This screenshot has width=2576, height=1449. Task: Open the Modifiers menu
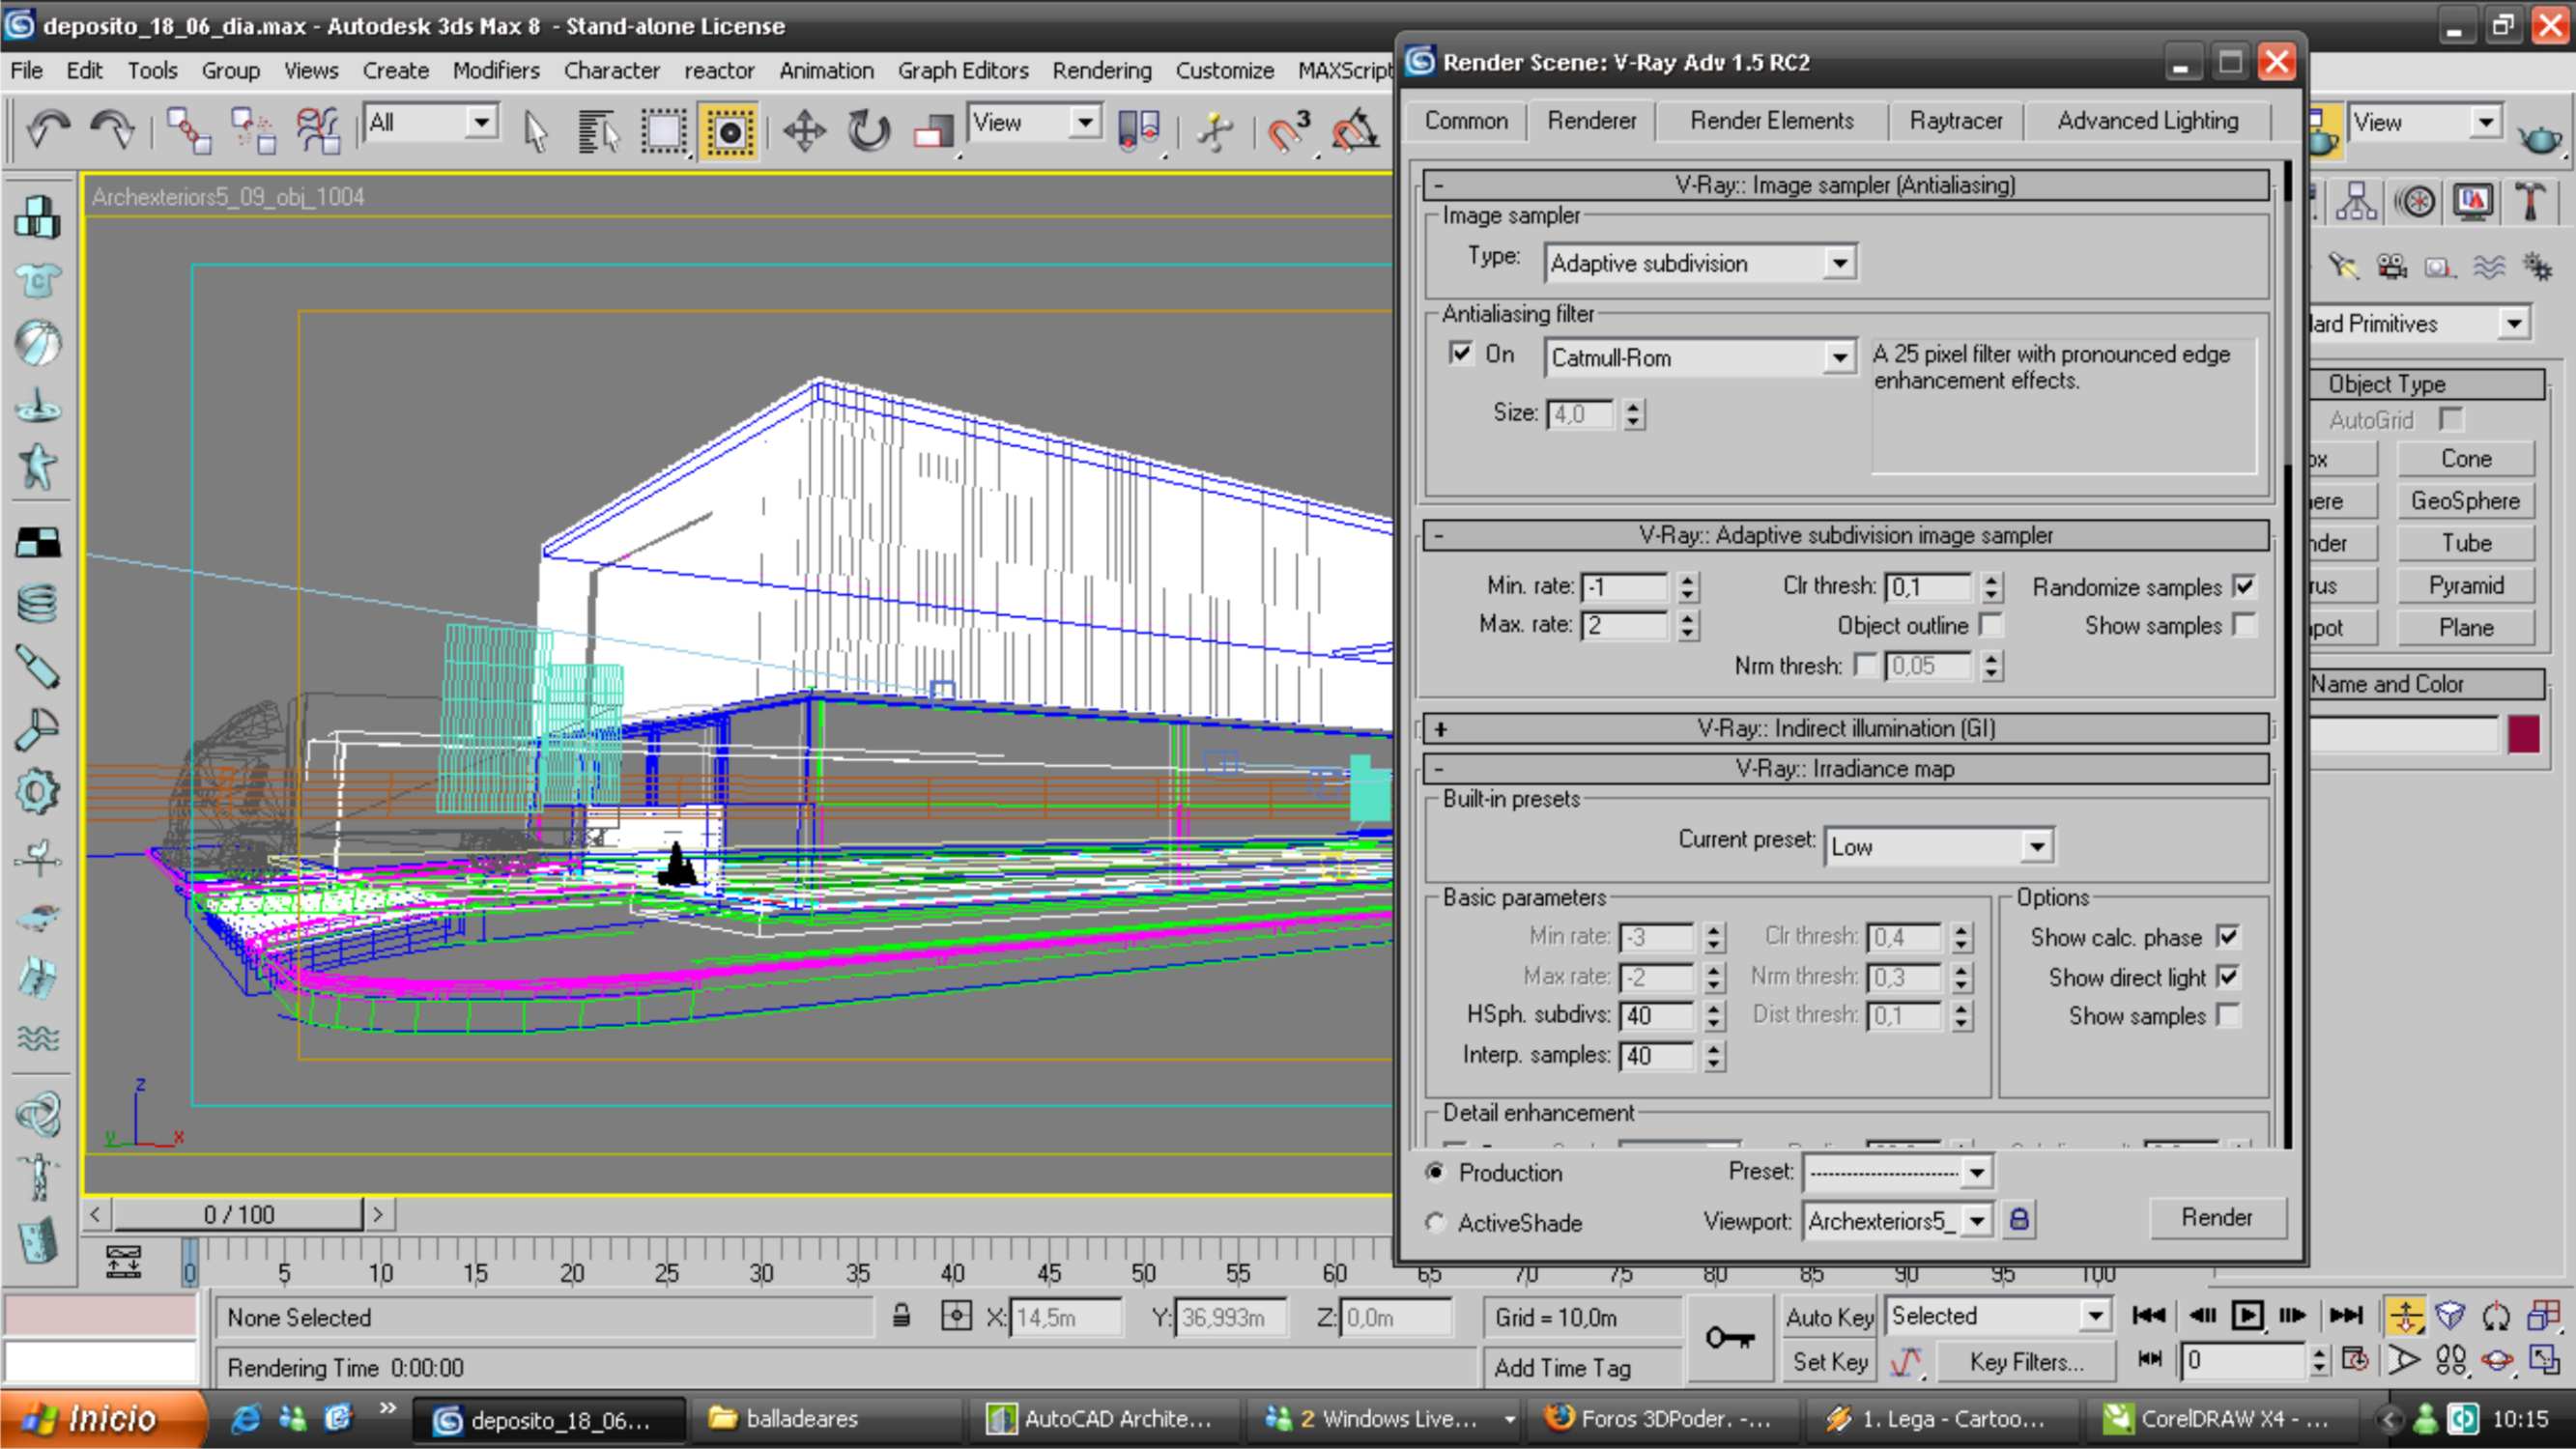point(495,71)
